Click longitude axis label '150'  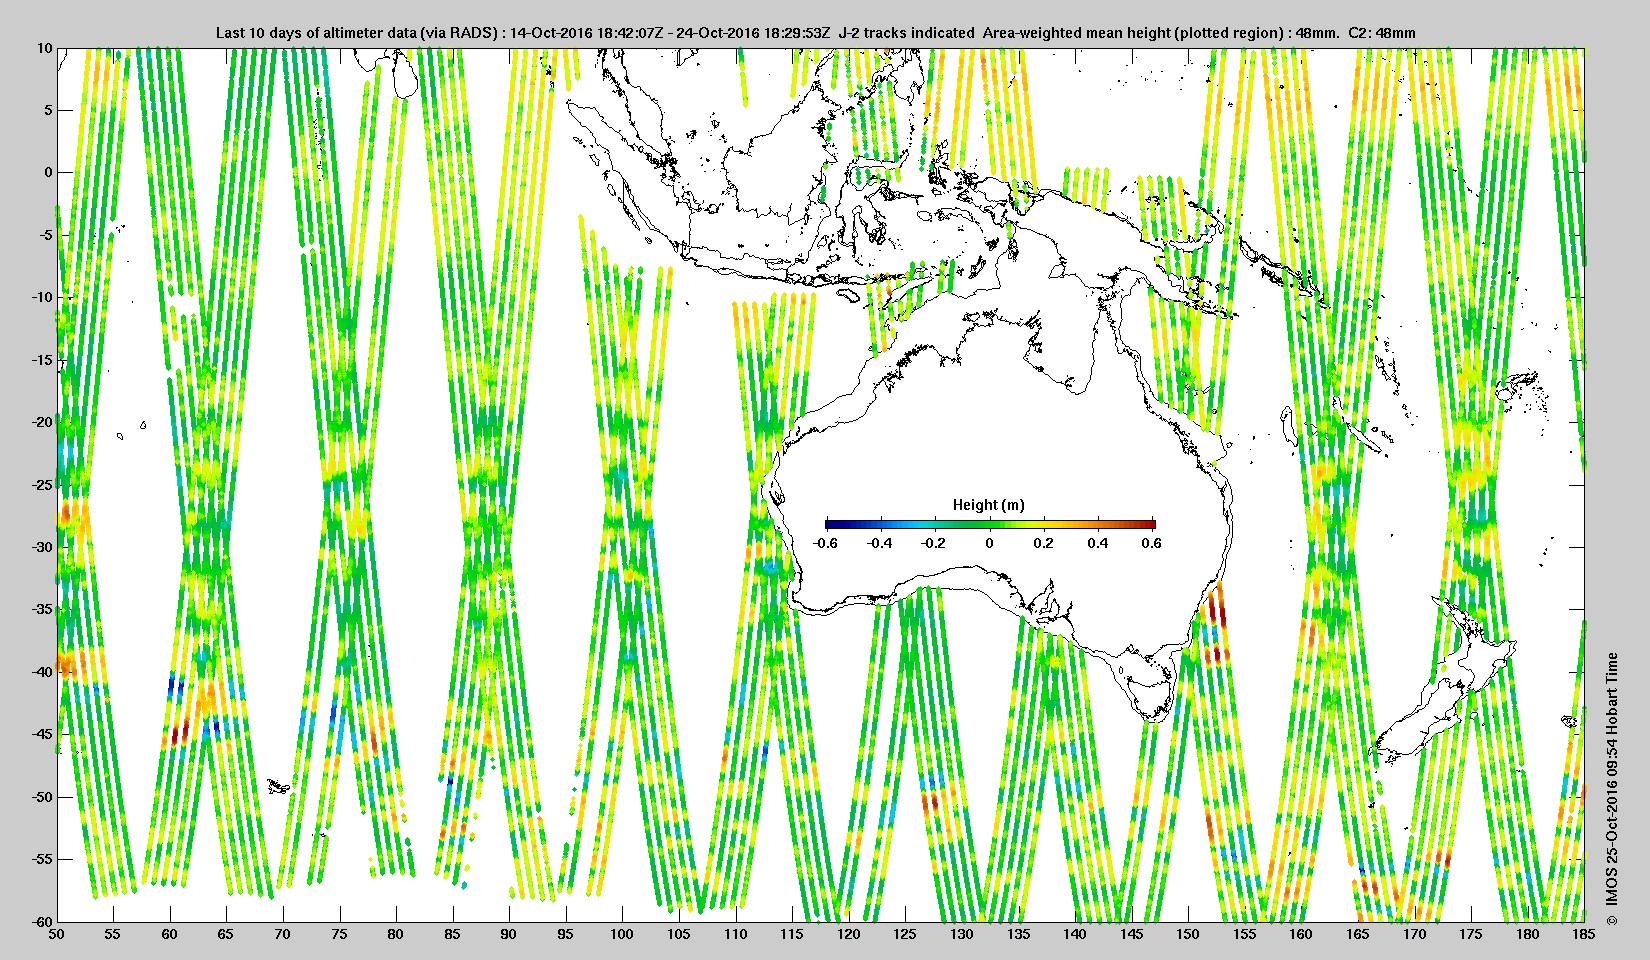coord(1188,934)
